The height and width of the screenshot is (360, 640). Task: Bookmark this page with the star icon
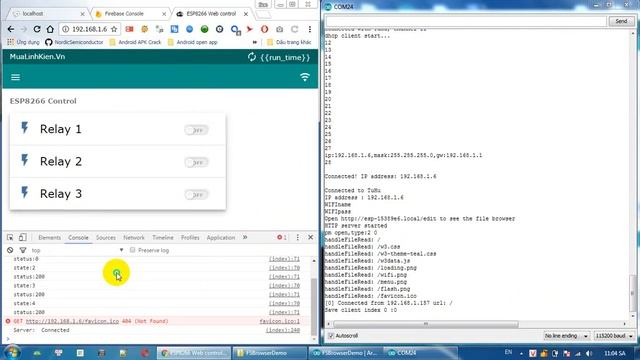(x=114, y=29)
